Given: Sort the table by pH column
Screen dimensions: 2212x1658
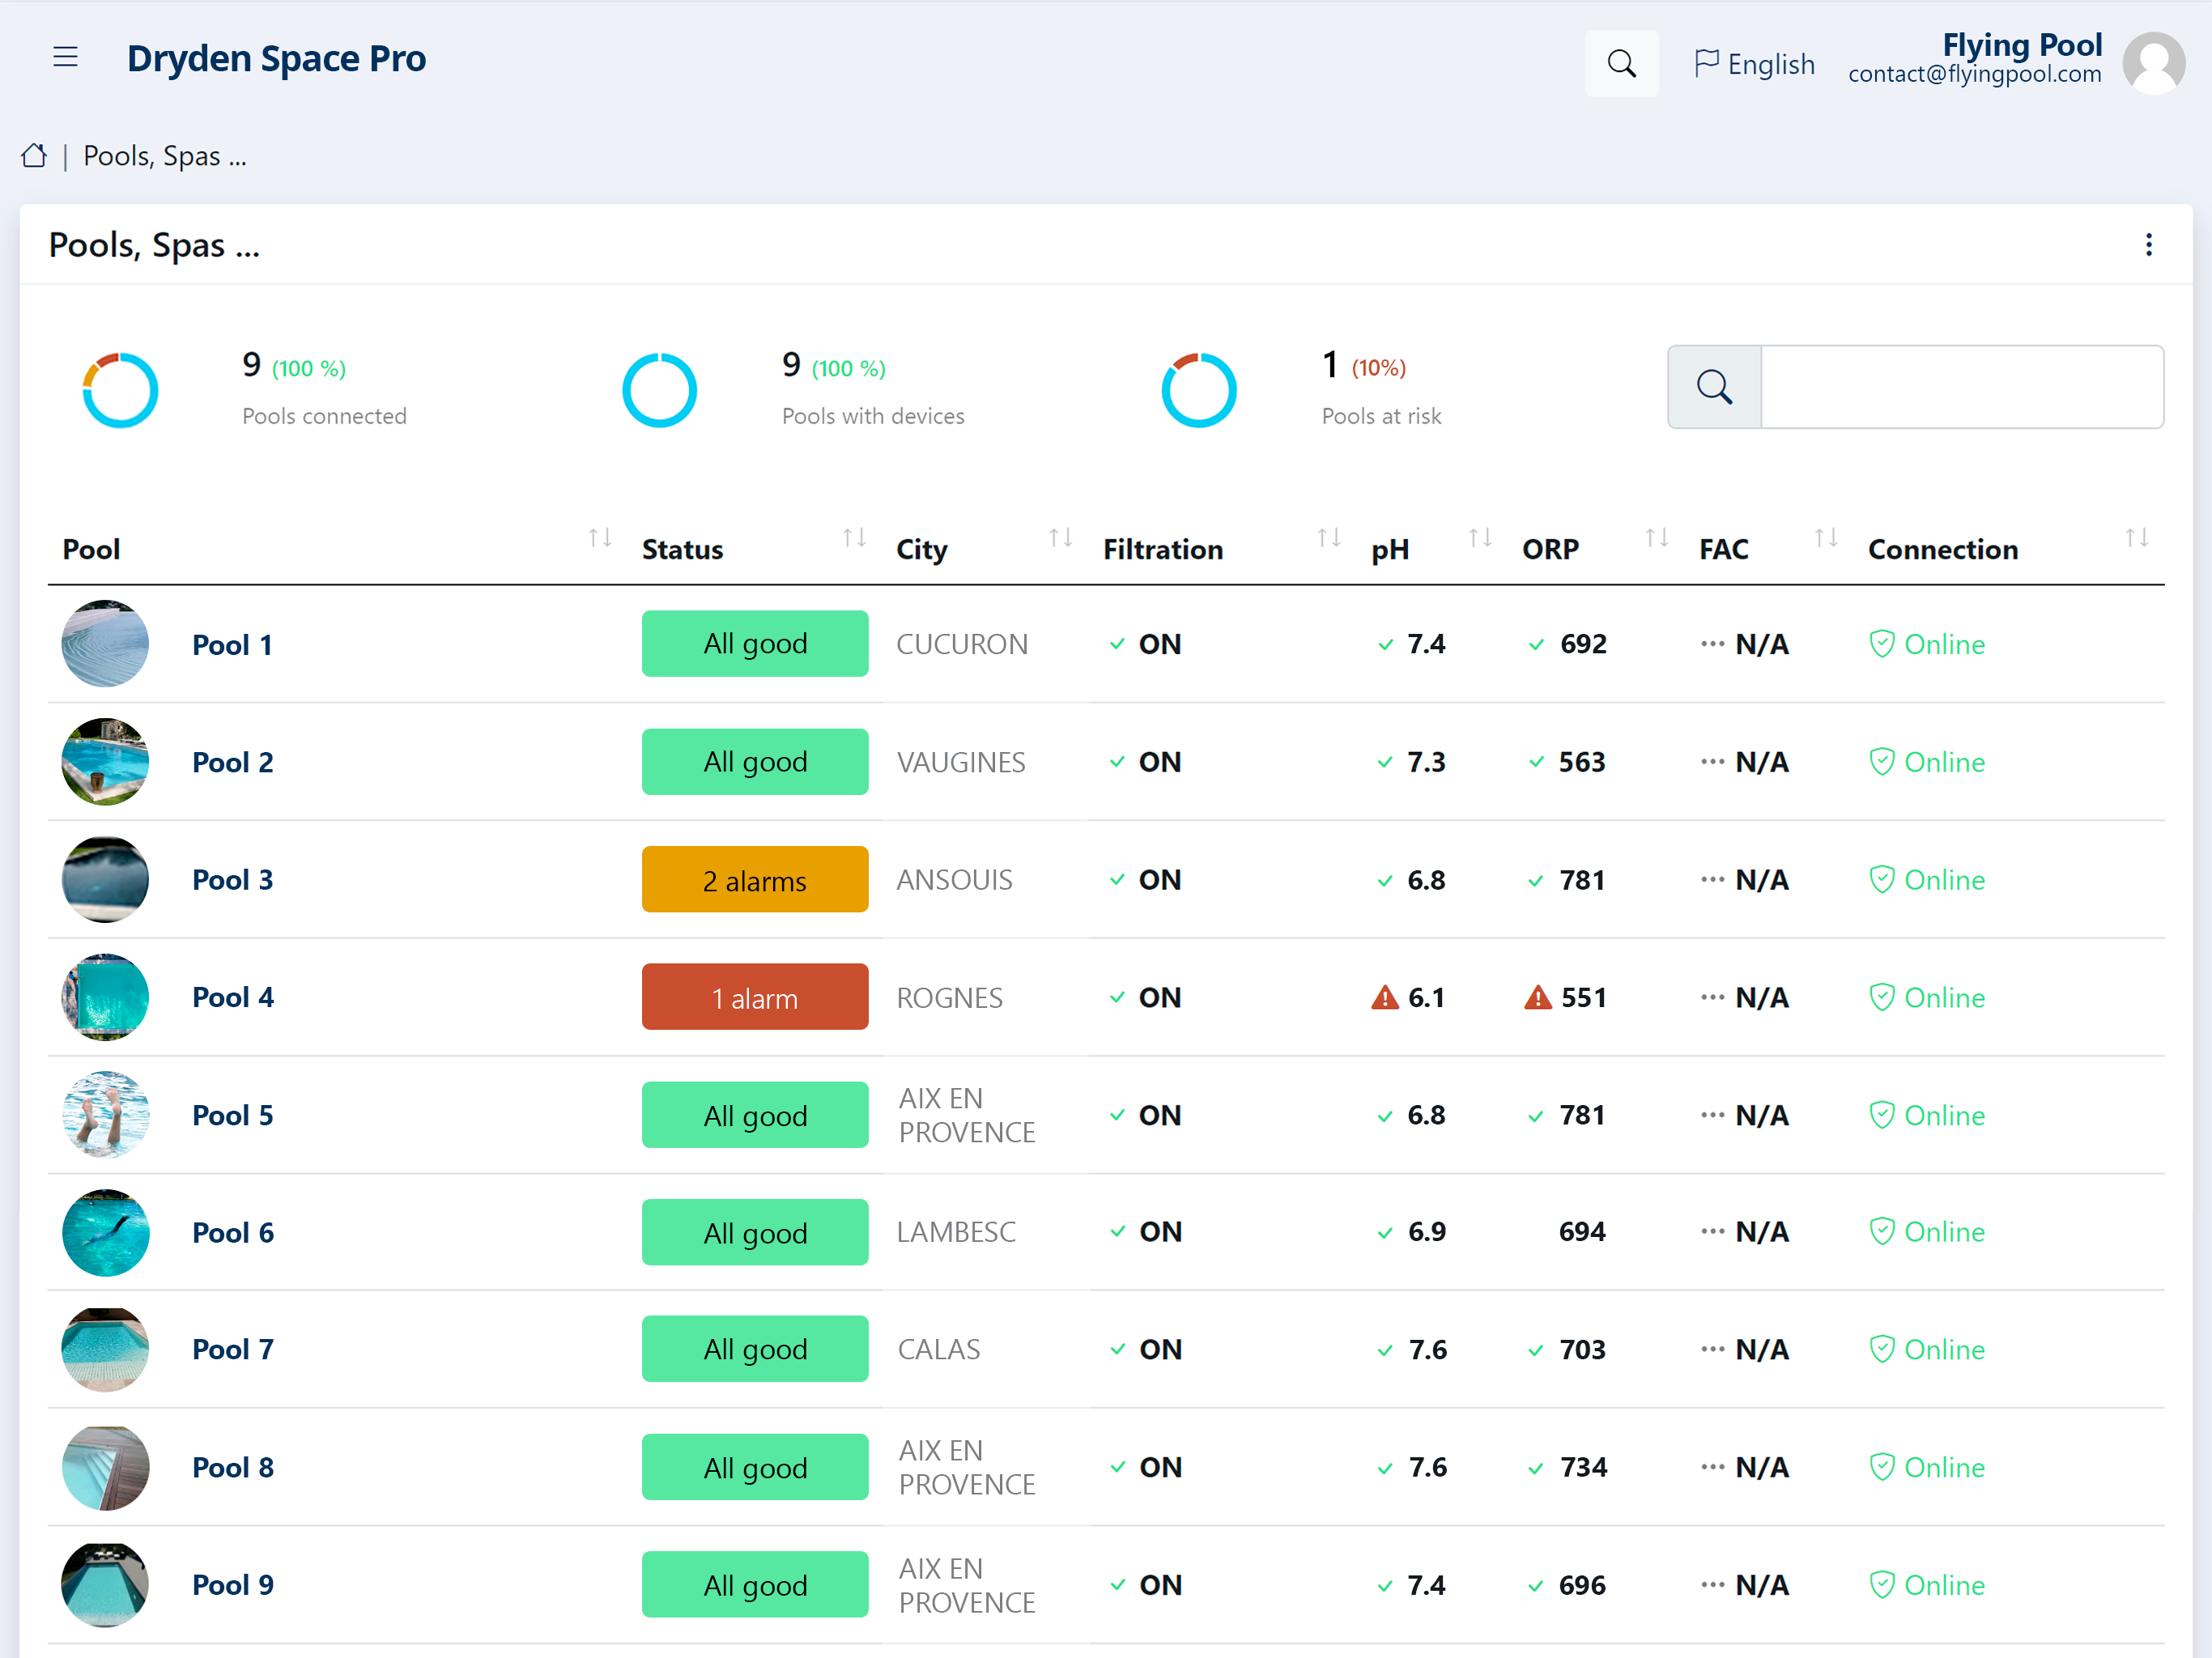Looking at the screenshot, I should [x=1480, y=539].
